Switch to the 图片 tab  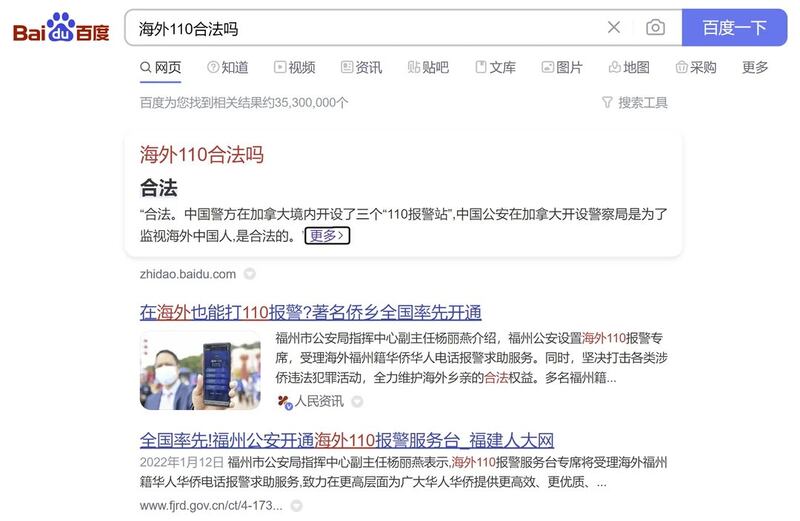(562, 67)
